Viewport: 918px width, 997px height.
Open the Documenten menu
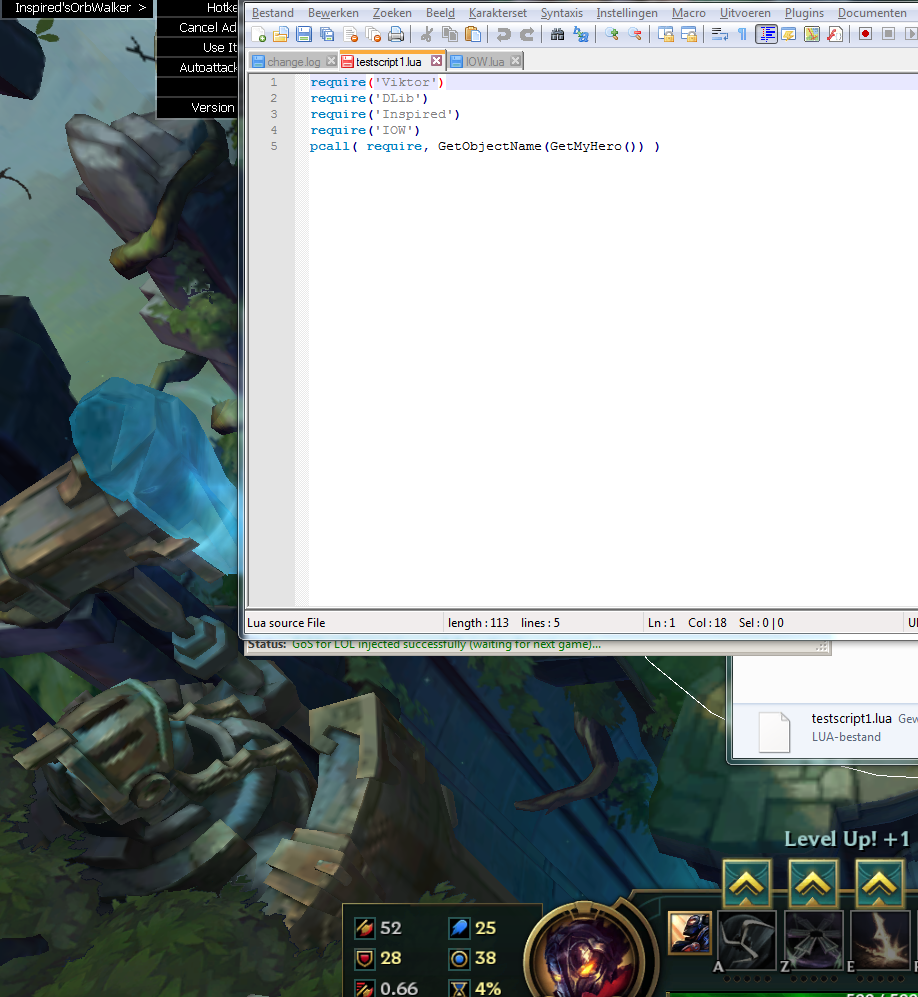(x=872, y=13)
